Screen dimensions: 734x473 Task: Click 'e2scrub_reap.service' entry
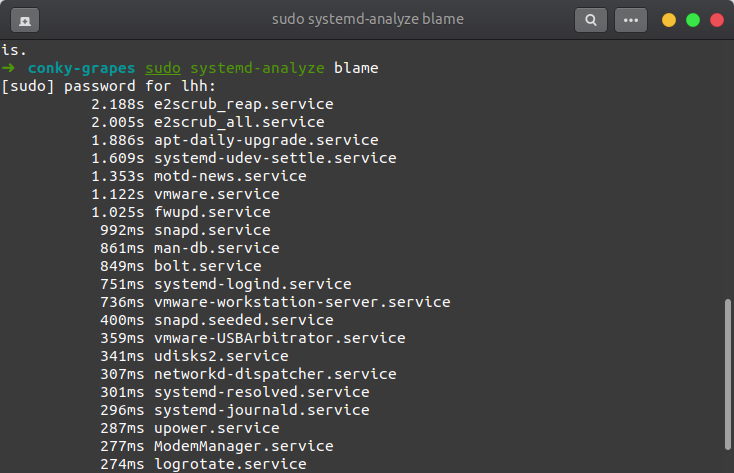tap(244, 104)
